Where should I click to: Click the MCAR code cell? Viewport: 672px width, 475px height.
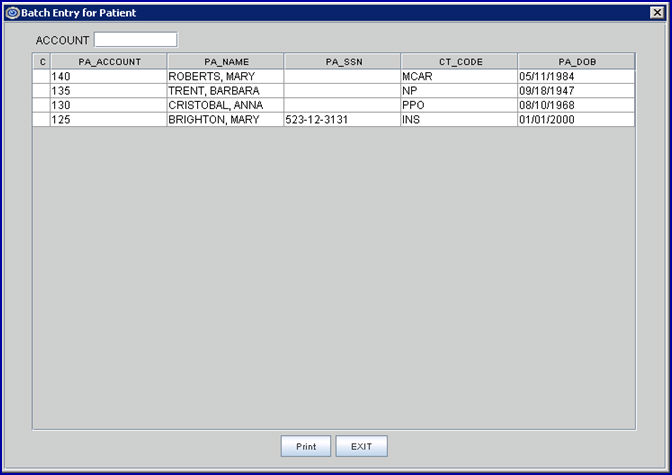(x=459, y=76)
